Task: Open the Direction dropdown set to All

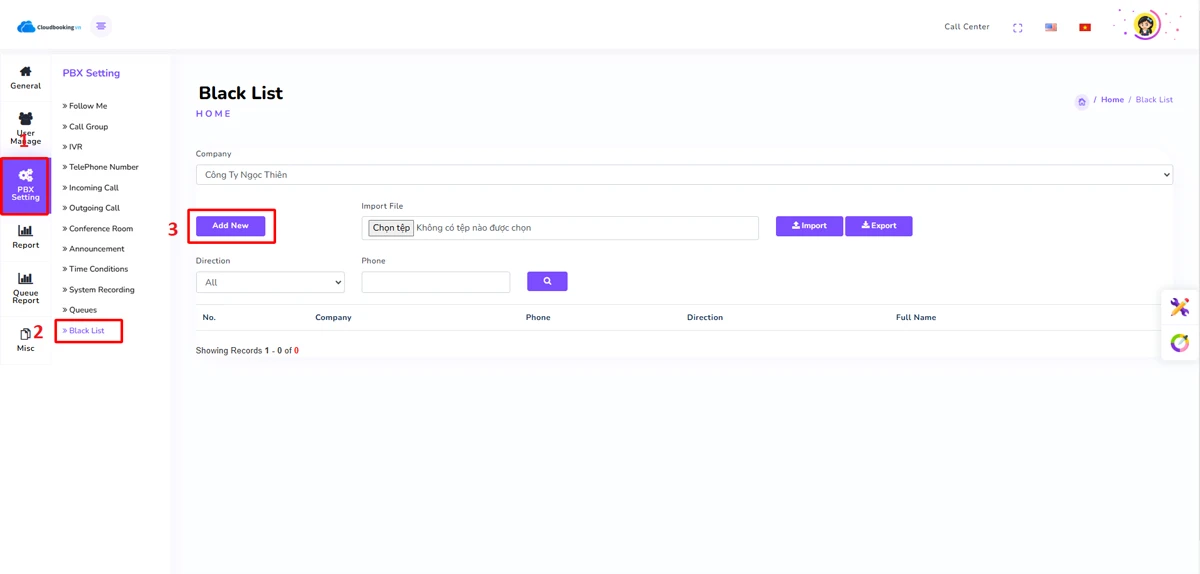Action: [270, 283]
